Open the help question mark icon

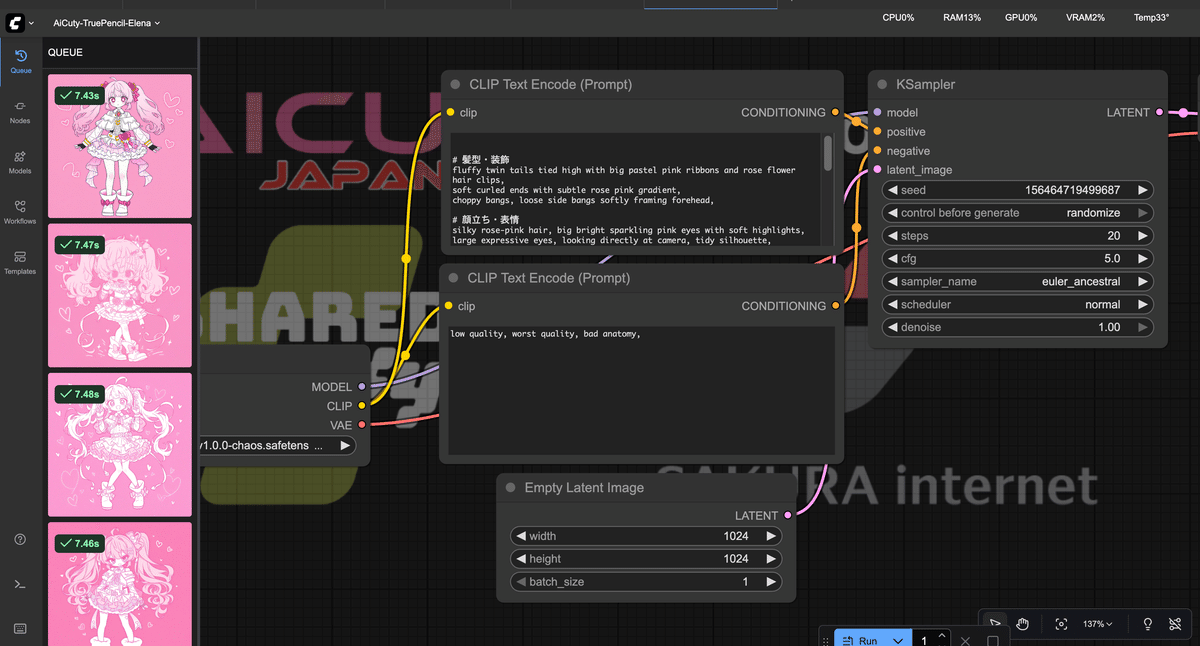pyautogui.click(x=20, y=539)
